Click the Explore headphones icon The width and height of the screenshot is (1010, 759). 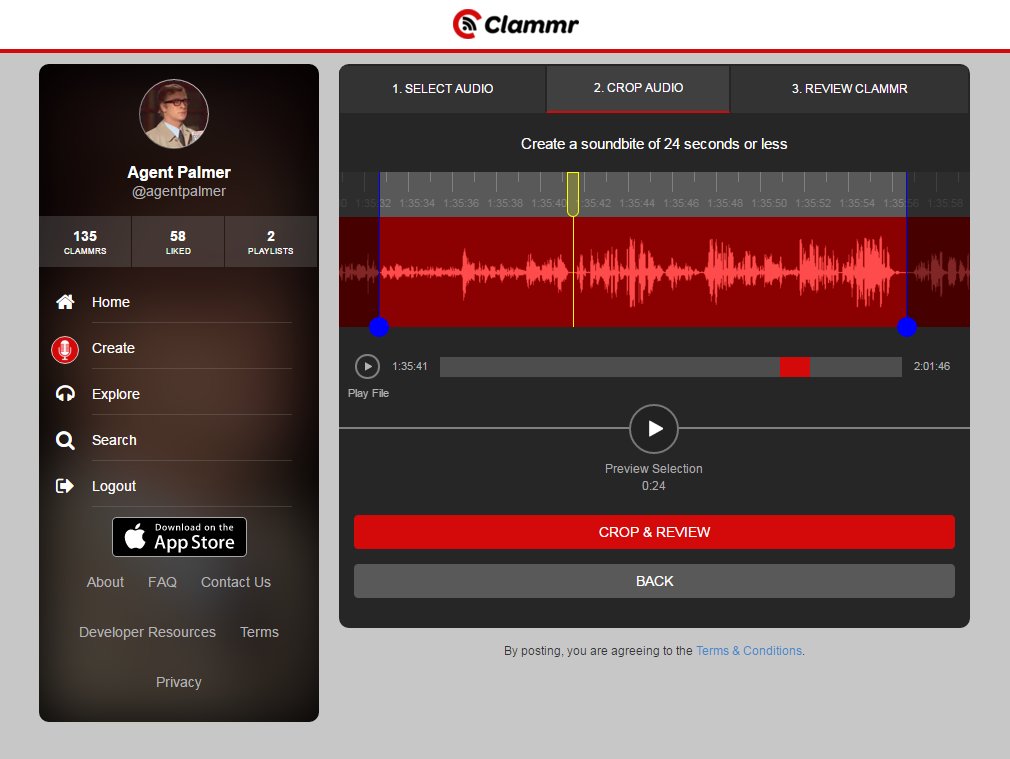(65, 394)
